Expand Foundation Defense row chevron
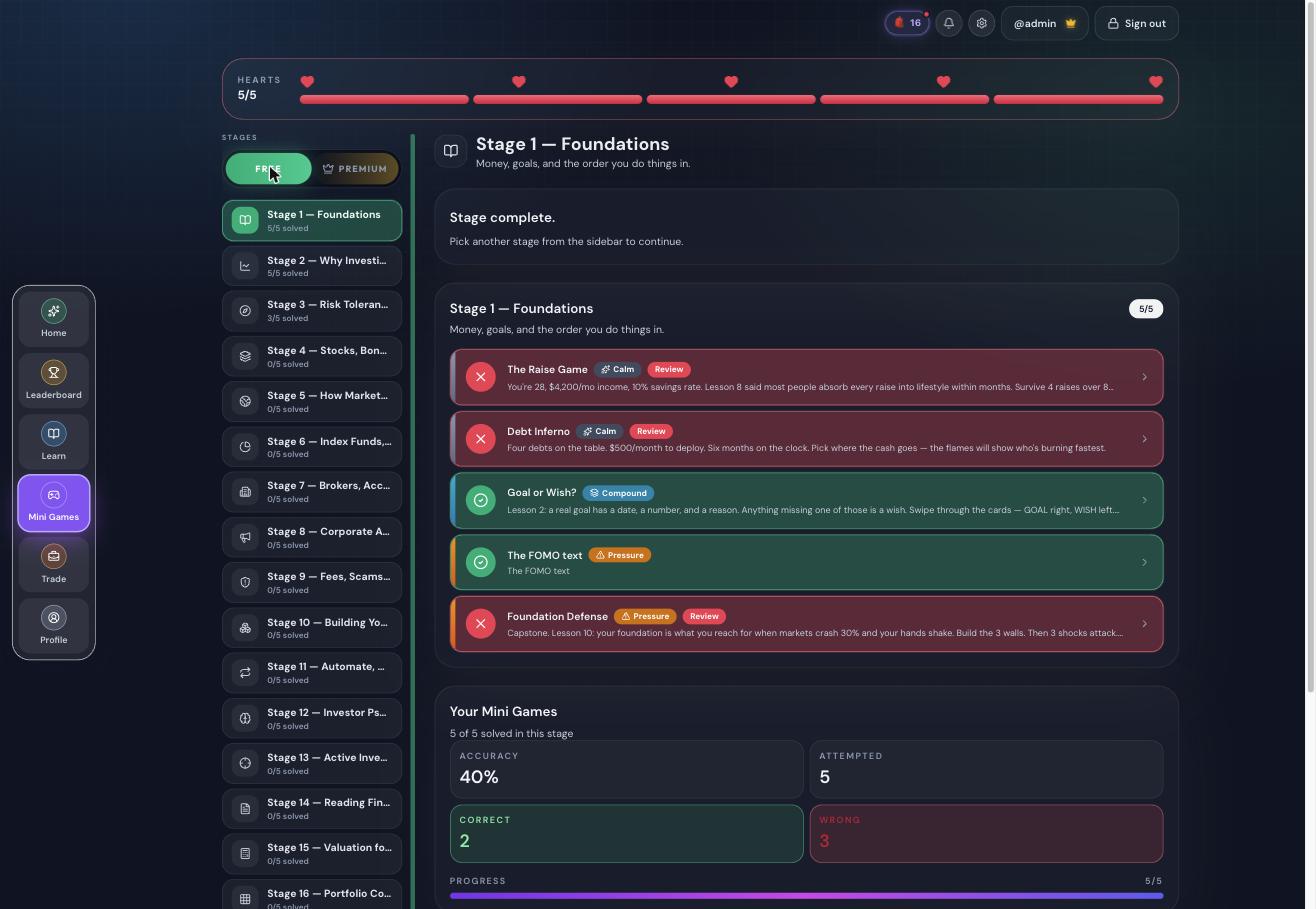 [1144, 624]
